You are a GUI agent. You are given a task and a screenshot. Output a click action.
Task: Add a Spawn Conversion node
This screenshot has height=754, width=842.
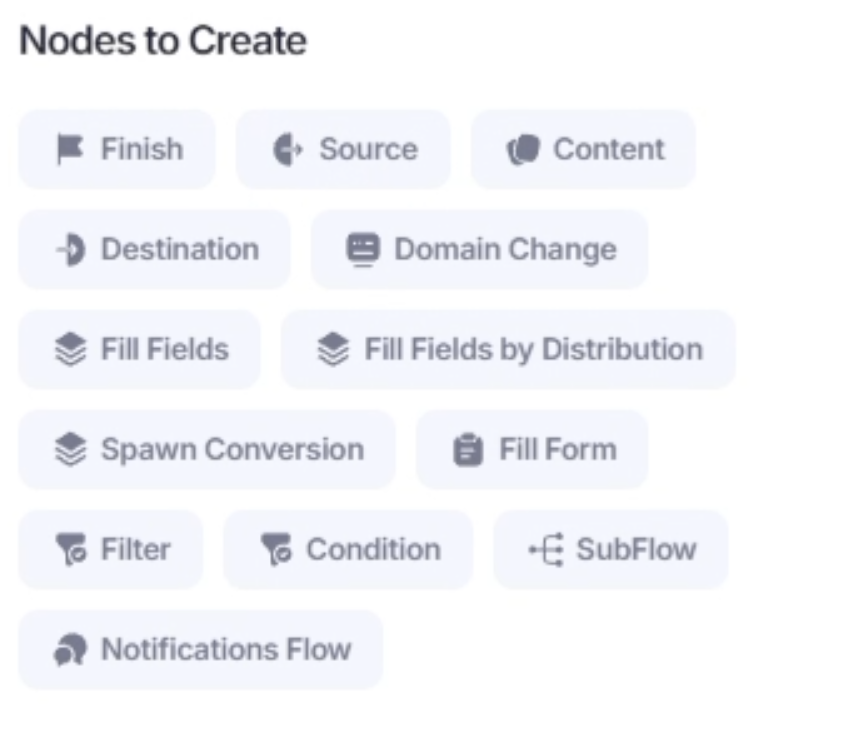click(x=206, y=449)
